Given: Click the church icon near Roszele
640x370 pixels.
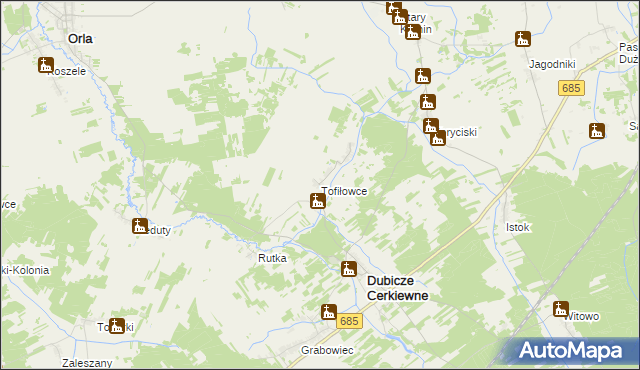Looking at the screenshot, I should [x=46, y=65].
